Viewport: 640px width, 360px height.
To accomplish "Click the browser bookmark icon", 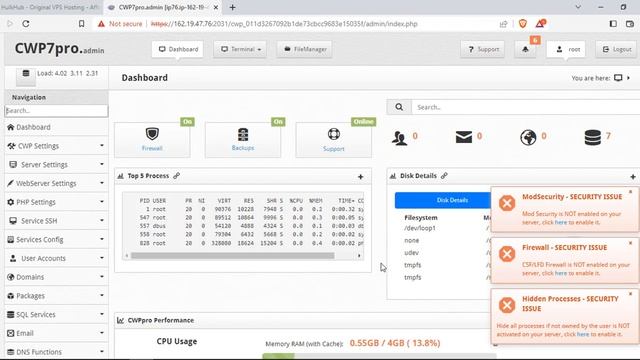I will click(x=82, y=24).
